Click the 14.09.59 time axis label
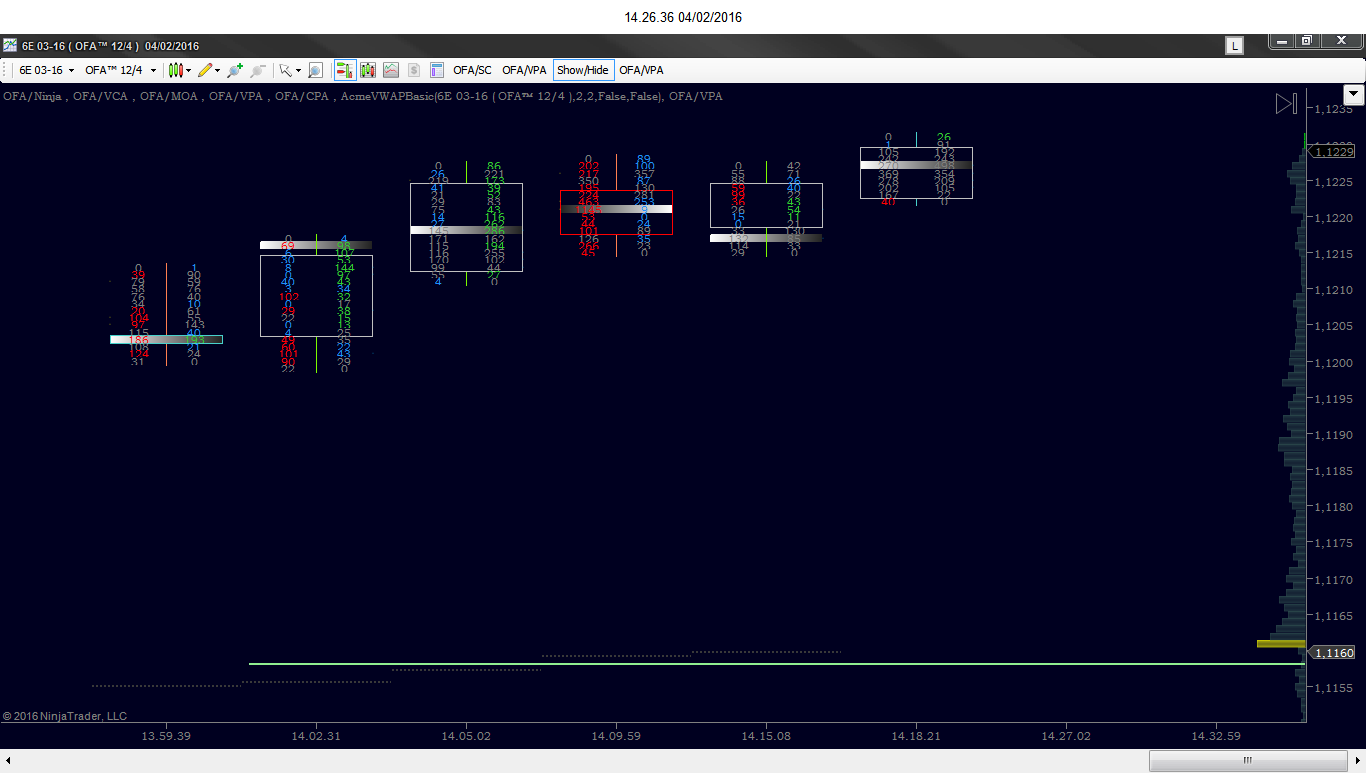Viewport: 1366px width, 773px height. pos(616,736)
